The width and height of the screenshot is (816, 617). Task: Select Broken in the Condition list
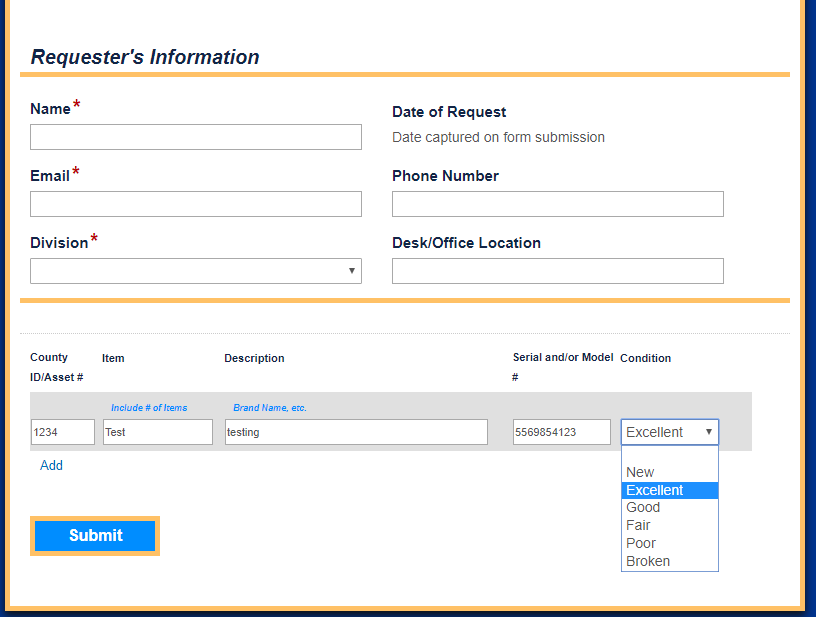648,561
